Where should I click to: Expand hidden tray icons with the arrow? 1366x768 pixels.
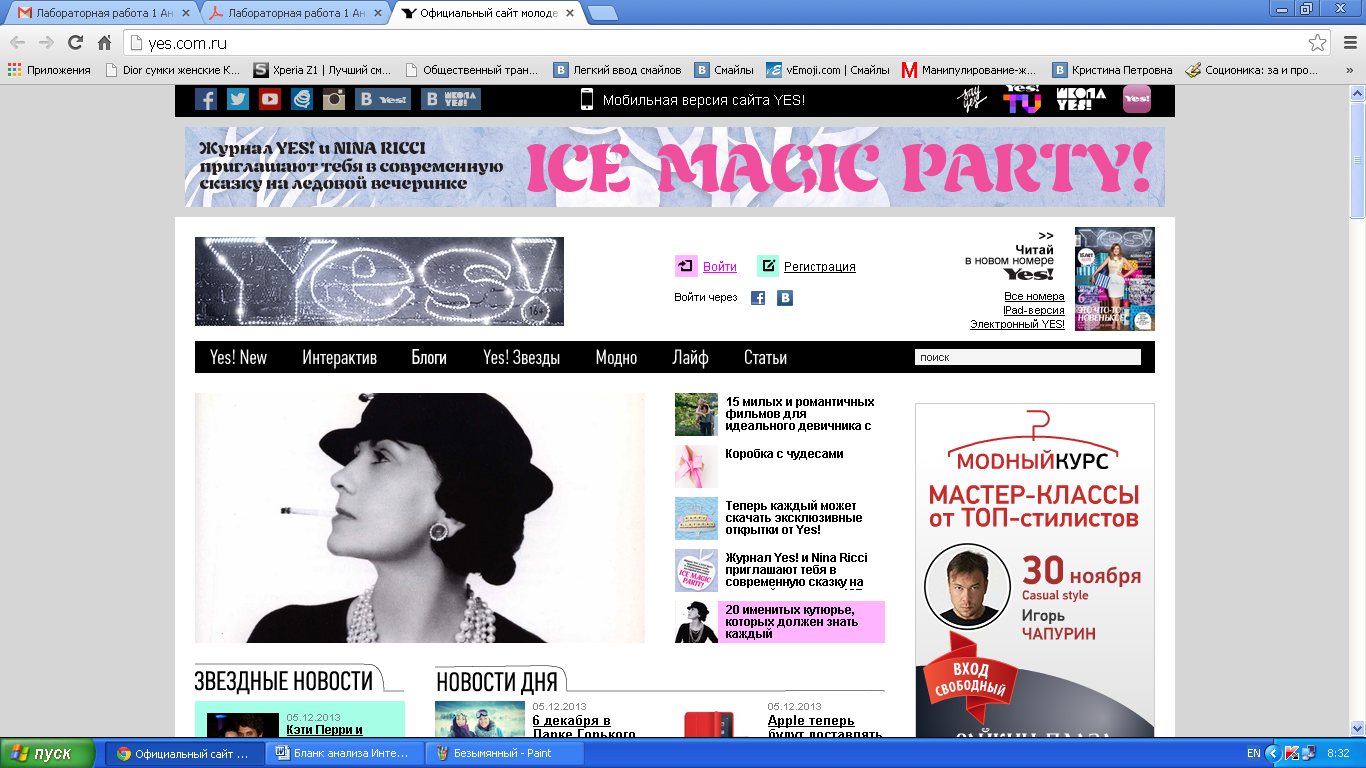1273,753
